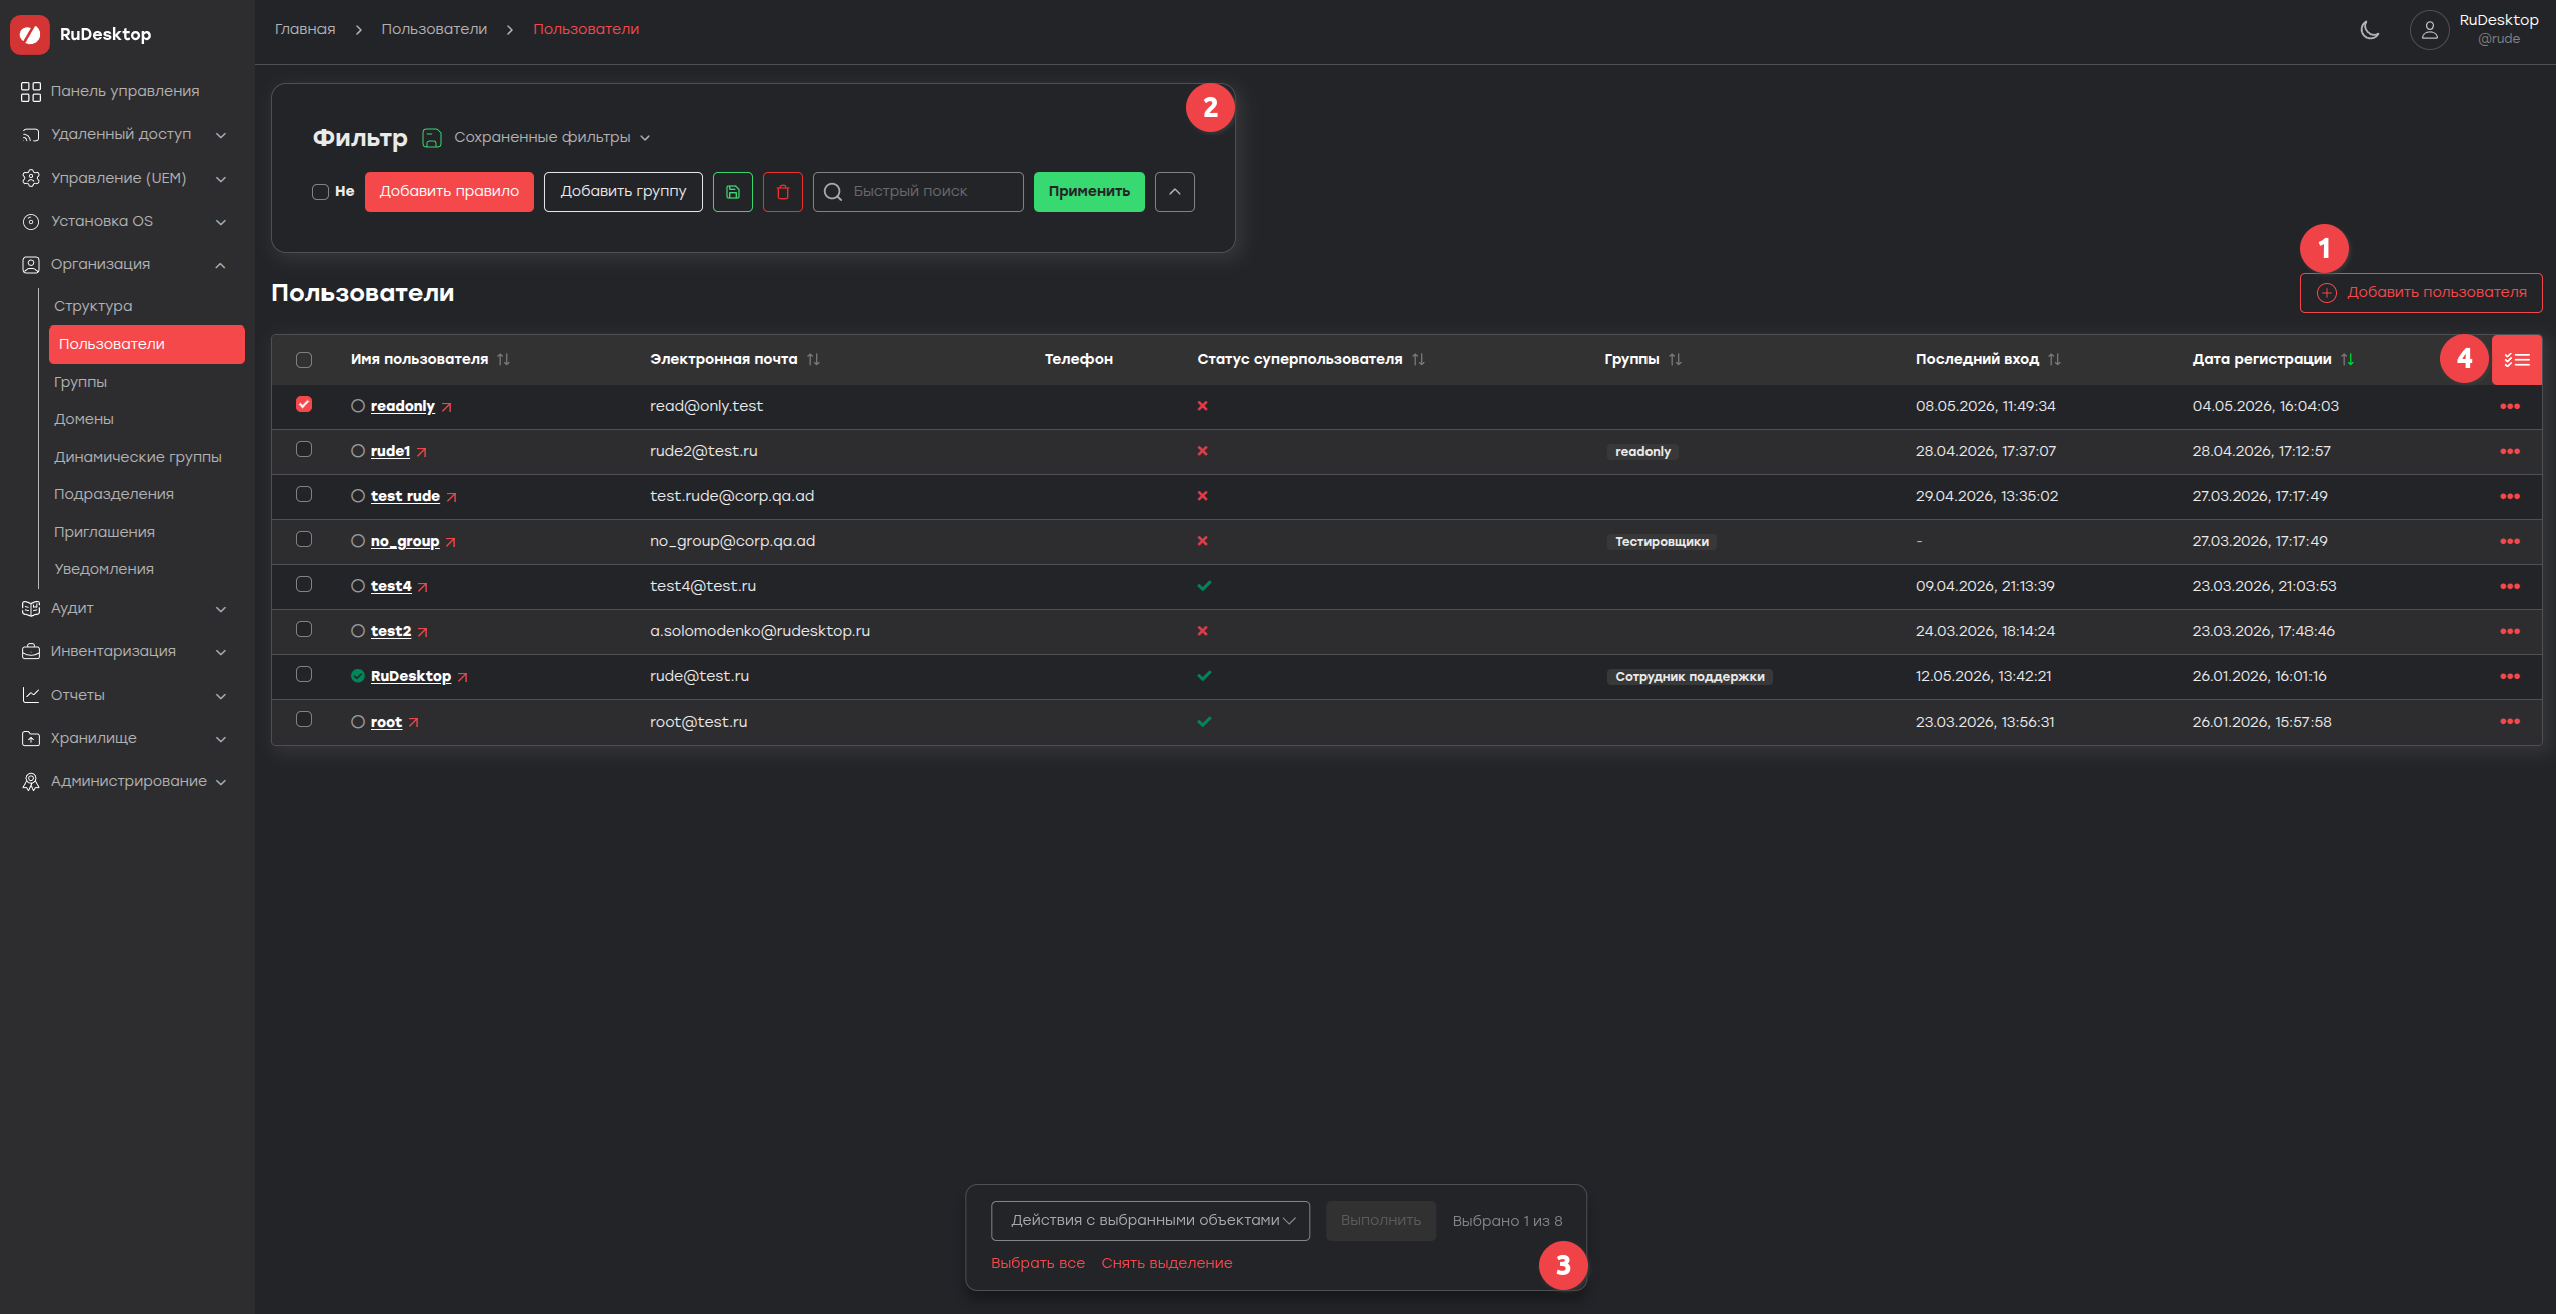
Task: Open row actions menu for no_group
Action: tap(2510, 542)
